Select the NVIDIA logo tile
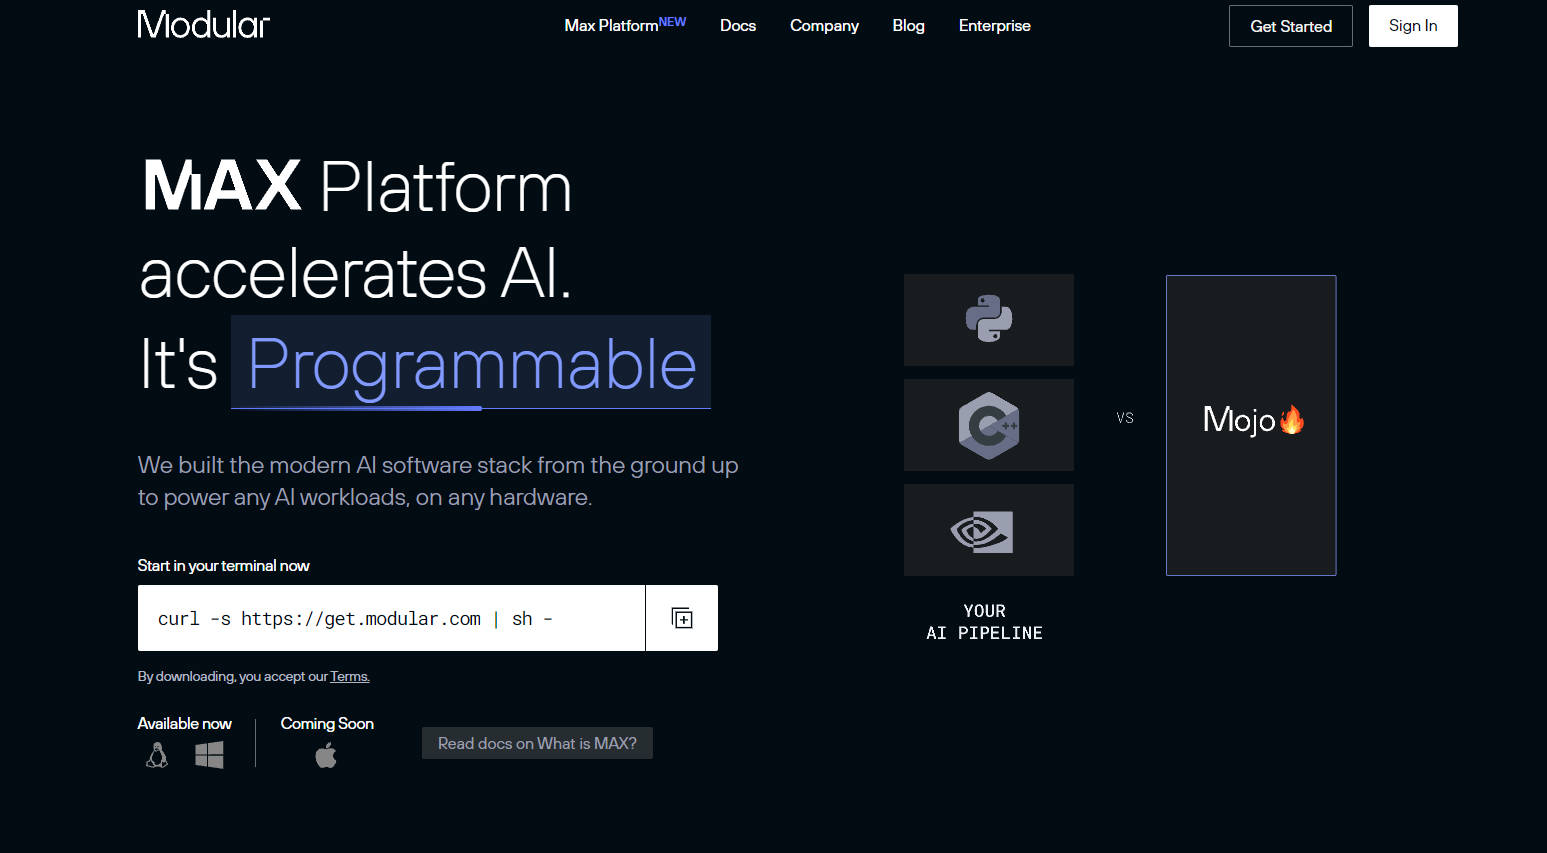The width and height of the screenshot is (1547, 853). 989,530
